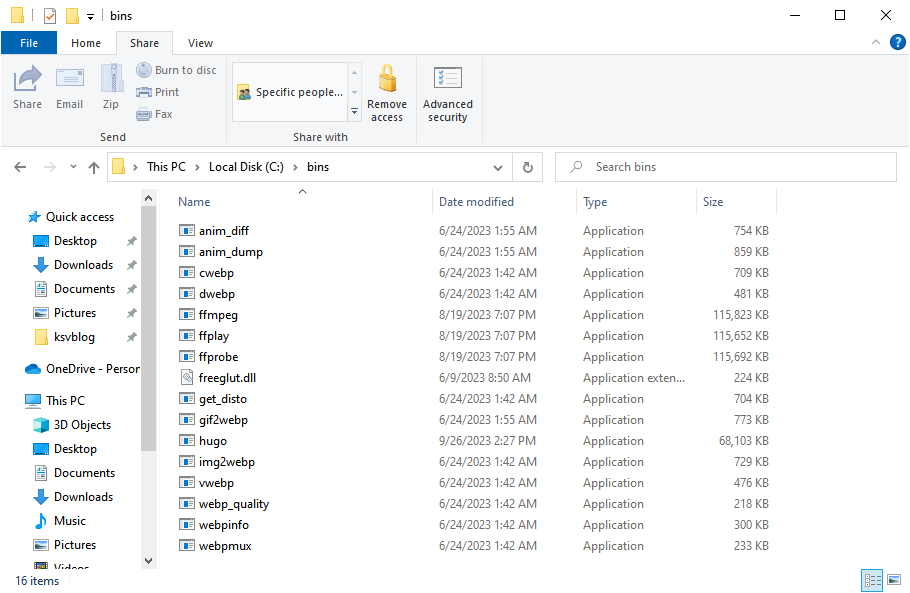
Task: Click the Email icon in Send group
Action: [70, 87]
